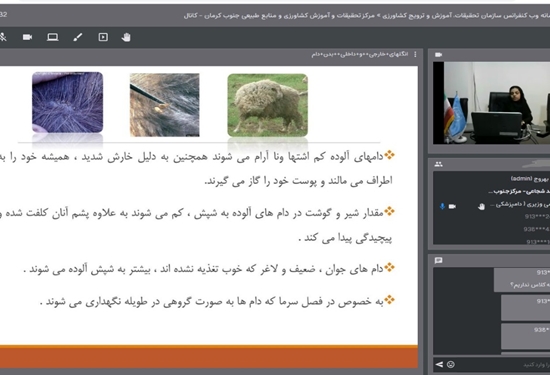Start screen sharing with laptop icon
This screenshot has height=375, width=550.
click(x=53, y=37)
